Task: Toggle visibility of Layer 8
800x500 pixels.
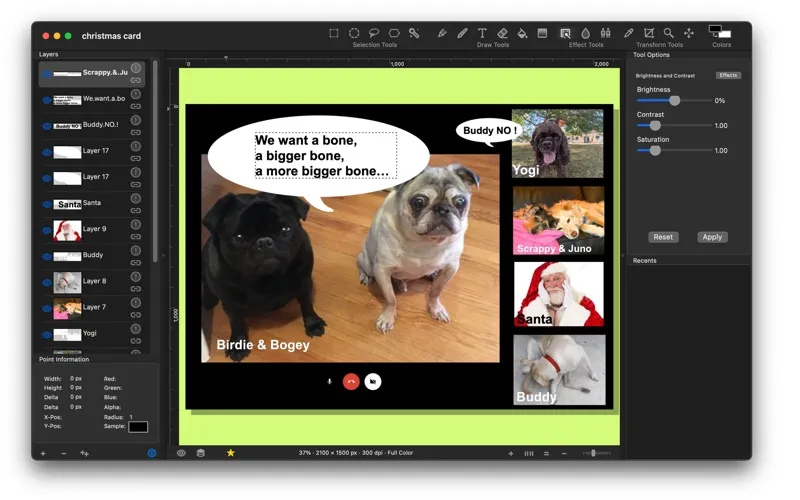Action: (x=46, y=282)
